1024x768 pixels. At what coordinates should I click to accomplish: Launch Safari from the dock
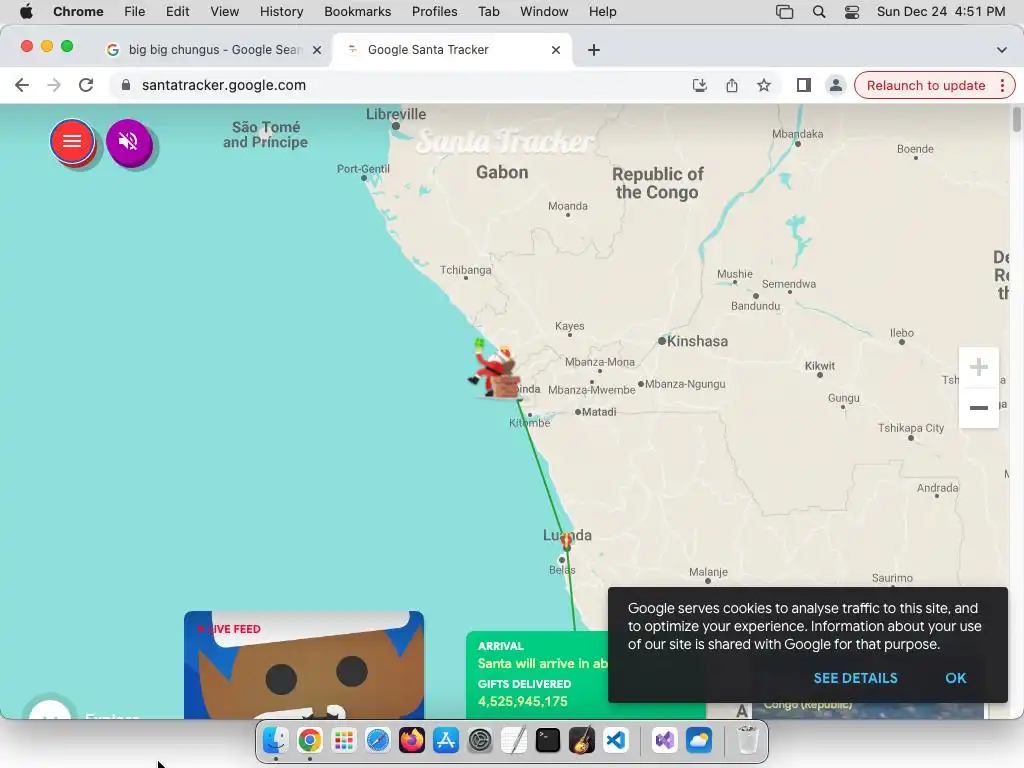click(x=377, y=741)
